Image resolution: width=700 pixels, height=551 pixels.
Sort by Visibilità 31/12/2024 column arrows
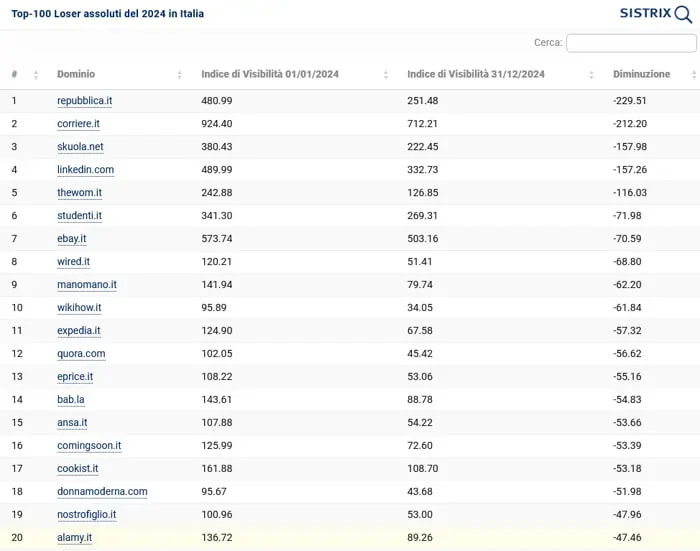click(x=592, y=75)
